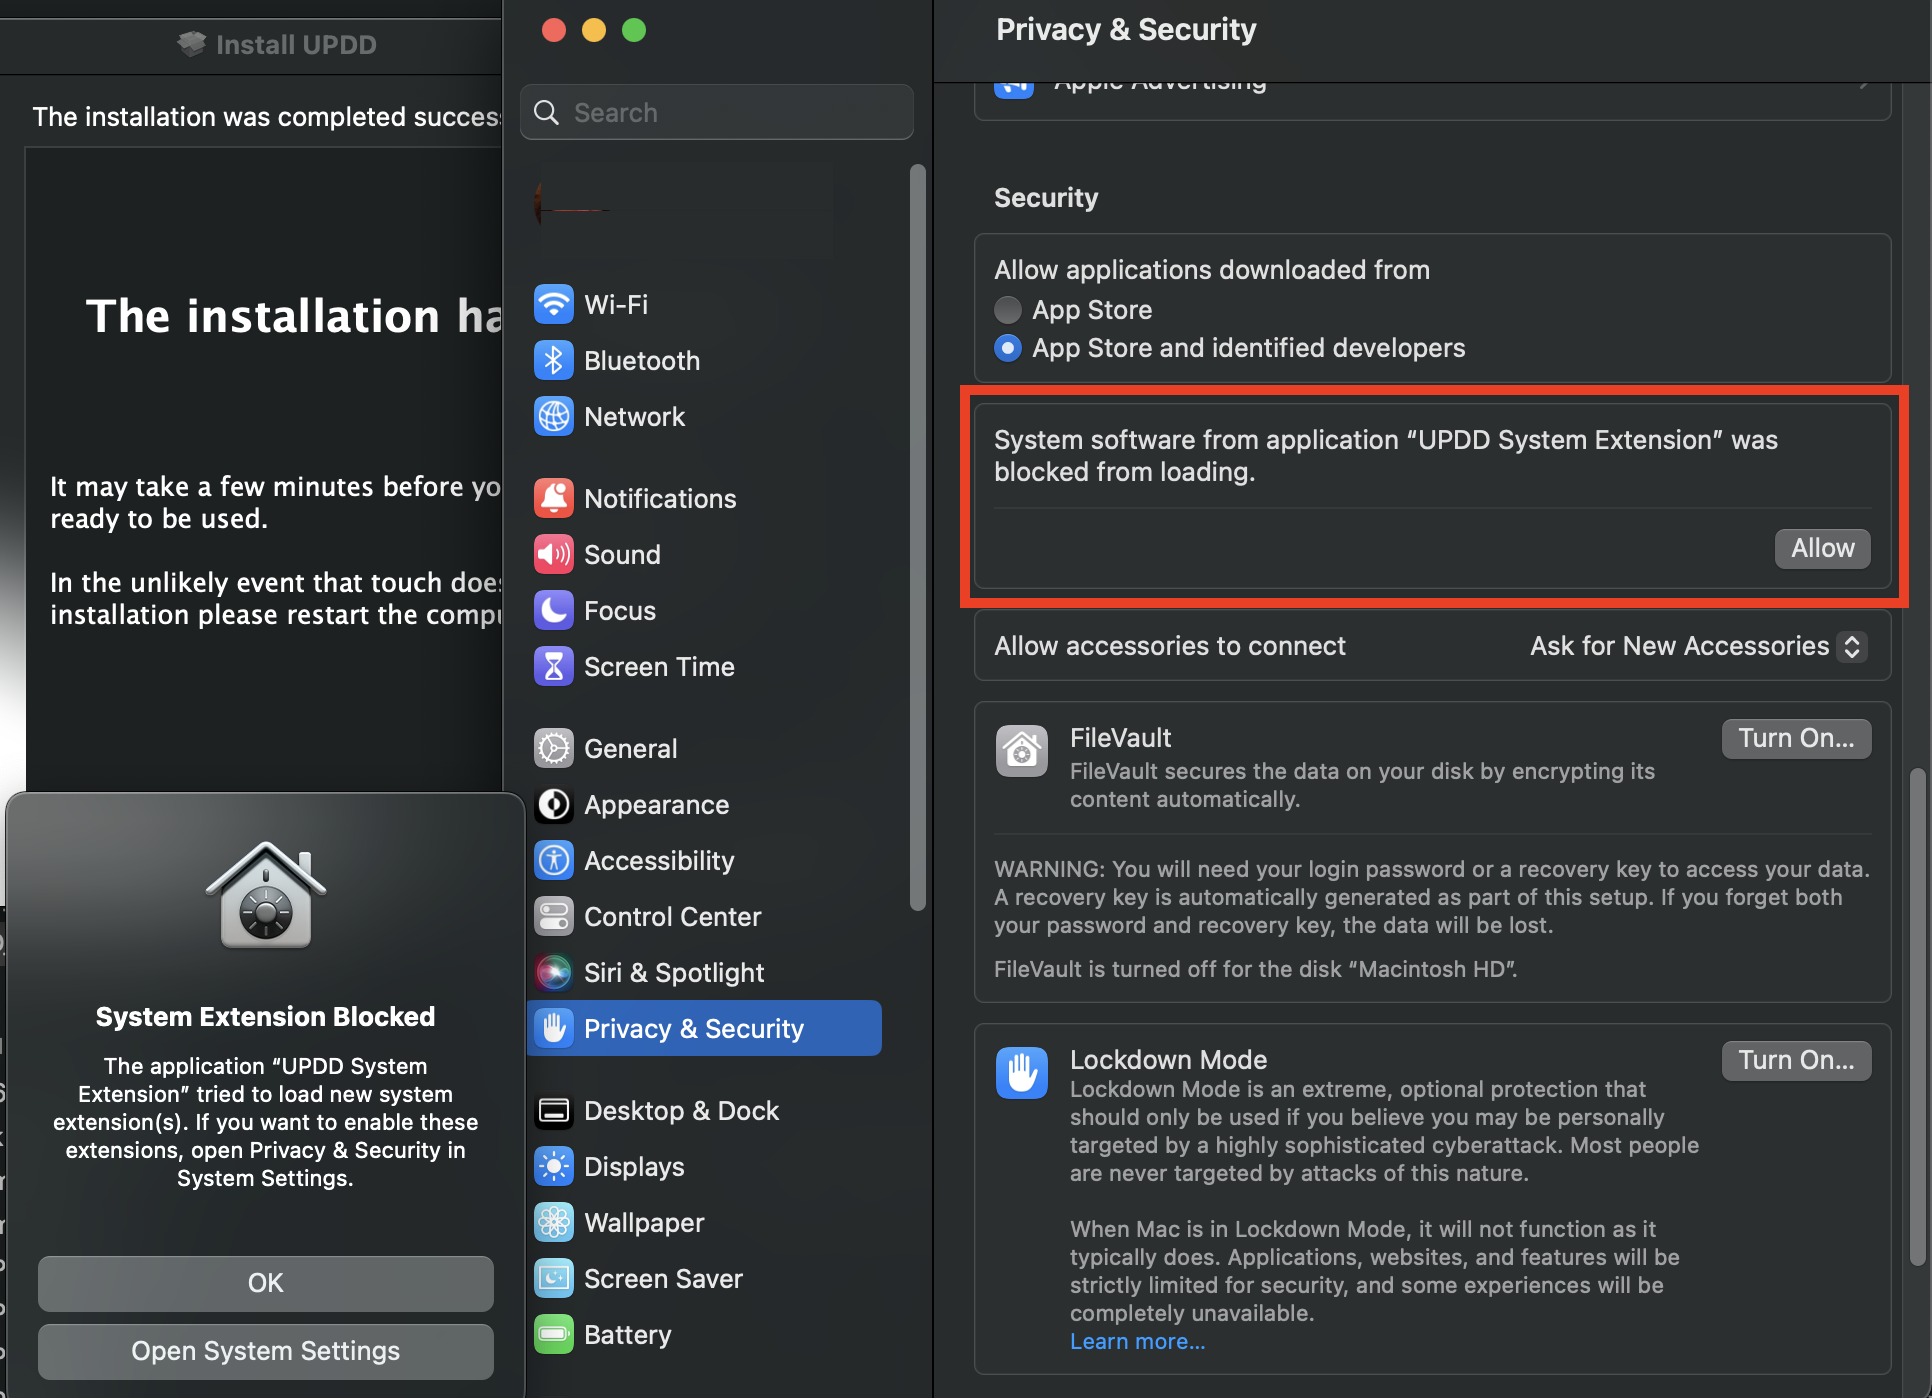The image size is (1932, 1398).
Task: Focus the Search input field
Action: pyautogui.click(x=717, y=112)
